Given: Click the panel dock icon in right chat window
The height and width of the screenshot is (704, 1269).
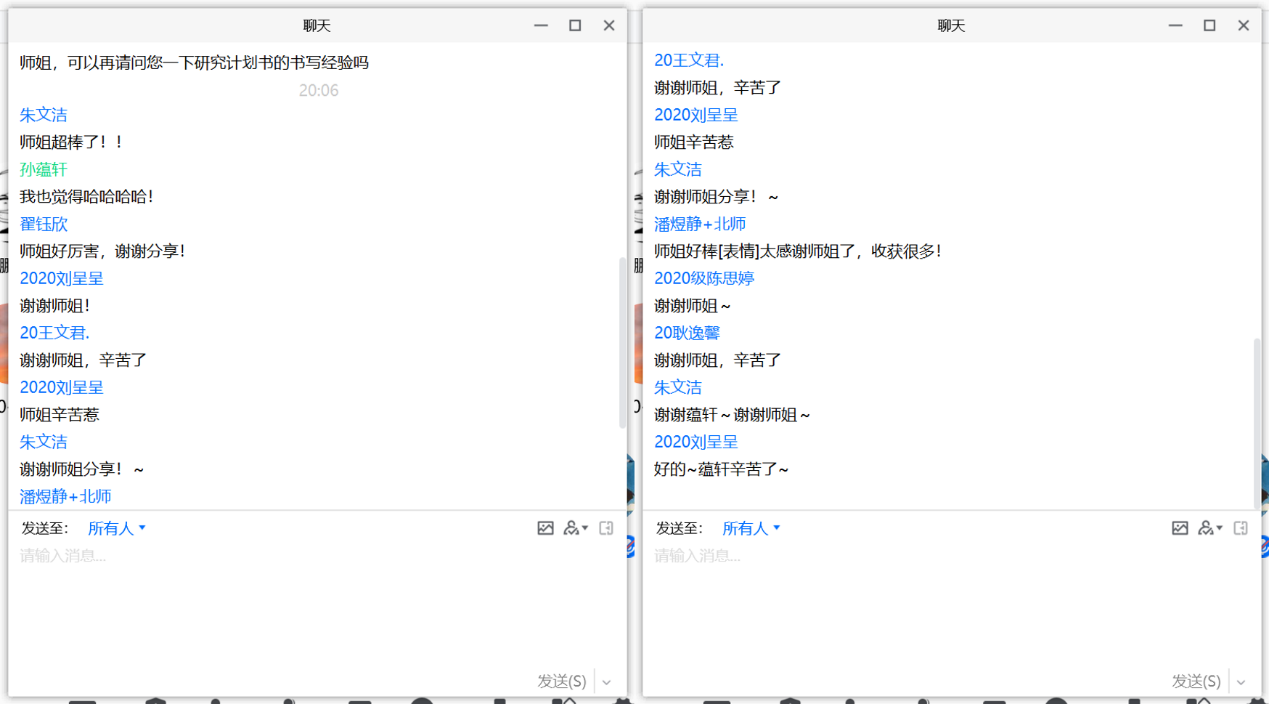Looking at the screenshot, I should [x=1241, y=528].
